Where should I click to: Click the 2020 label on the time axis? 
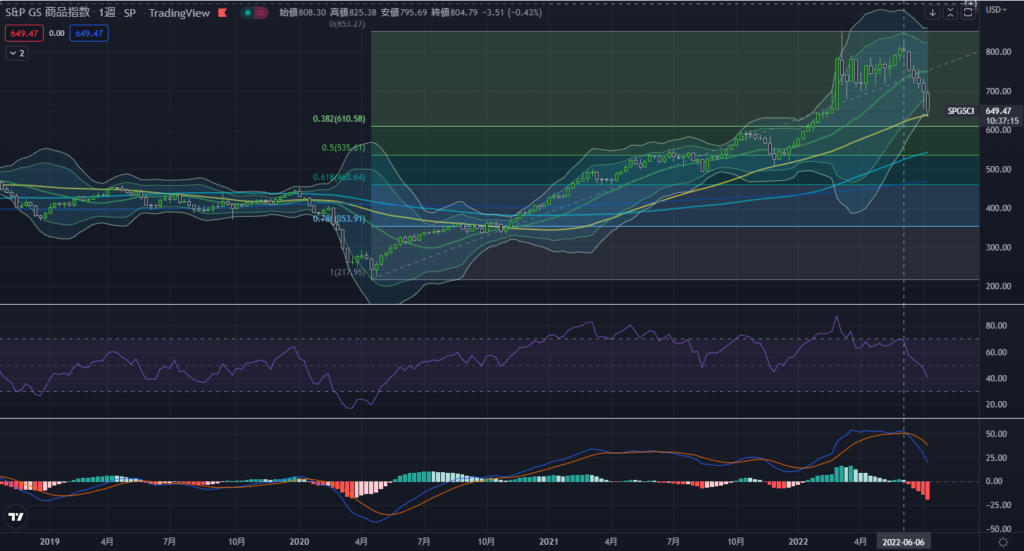point(298,540)
